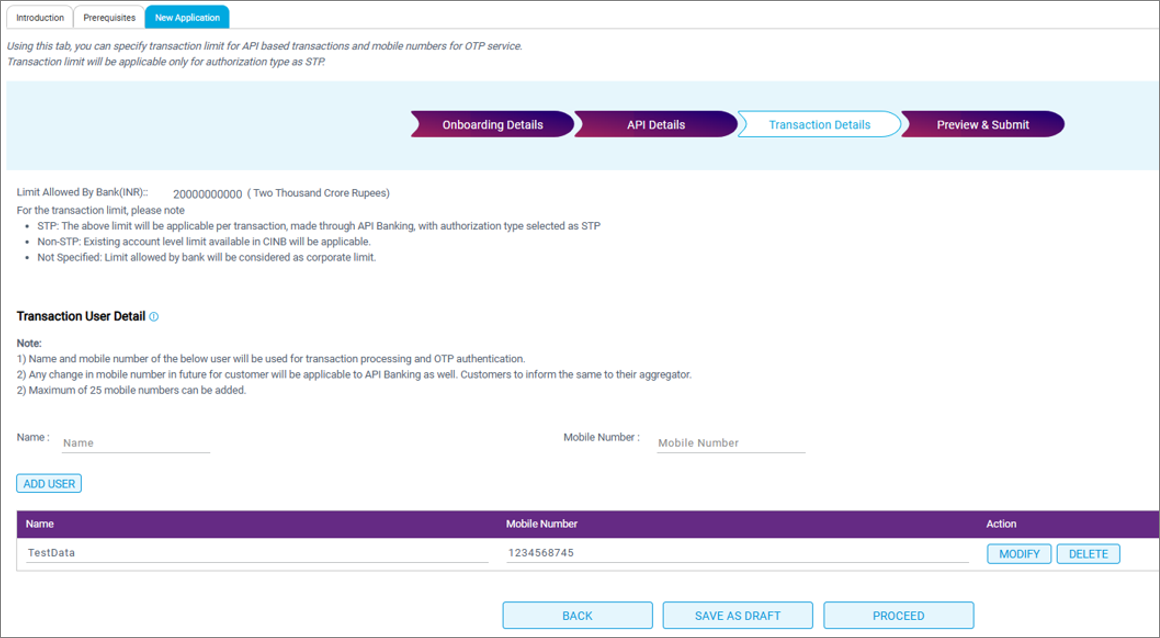Click the Mobile Number column header
Viewport: 1160px width, 638px height.
click(542, 524)
